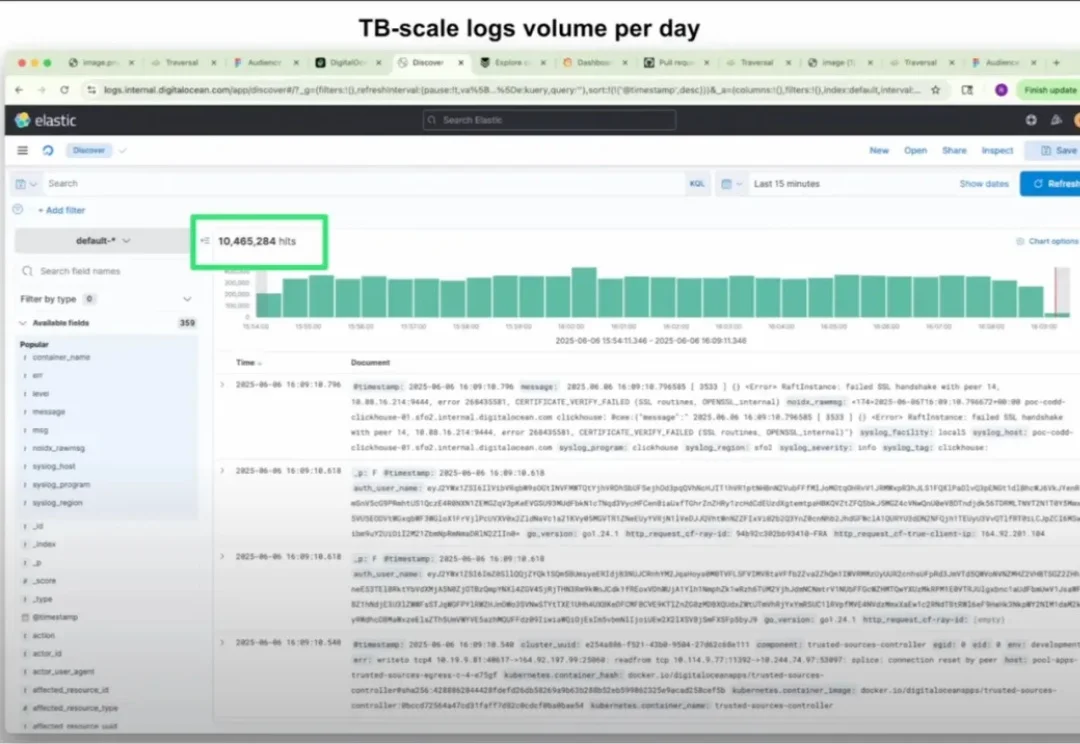This screenshot has height=744, width=1080.
Task: Open the Inspect menu item
Action: [x=997, y=151]
